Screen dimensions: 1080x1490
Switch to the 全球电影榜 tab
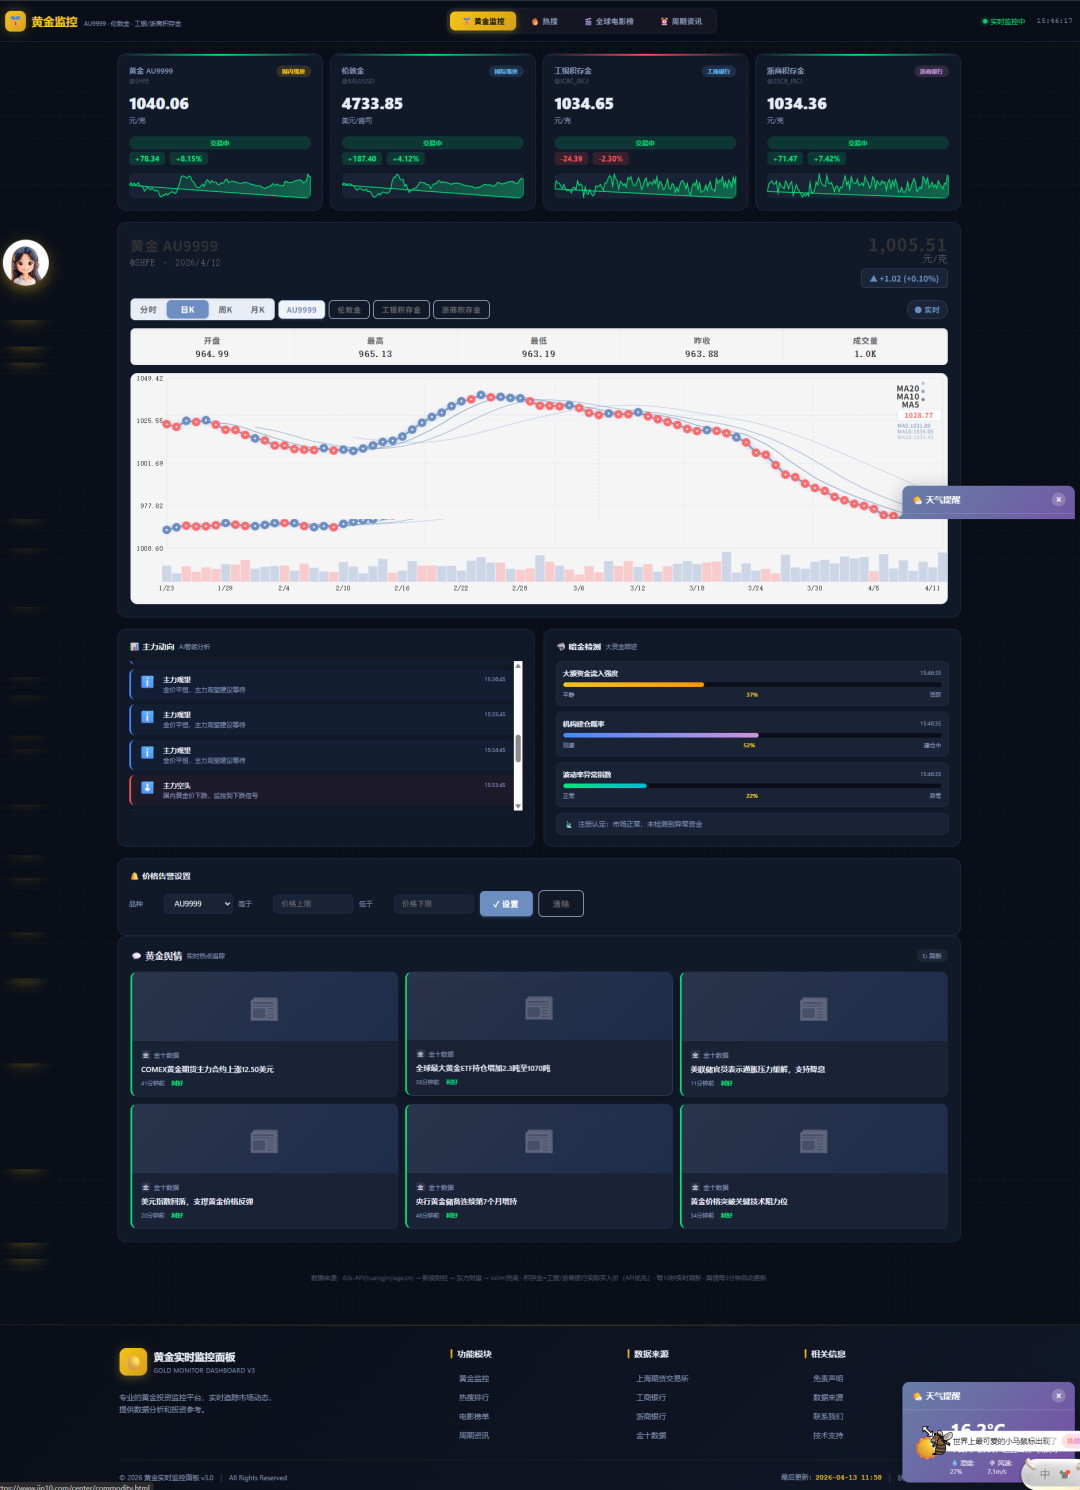[609, 21]
